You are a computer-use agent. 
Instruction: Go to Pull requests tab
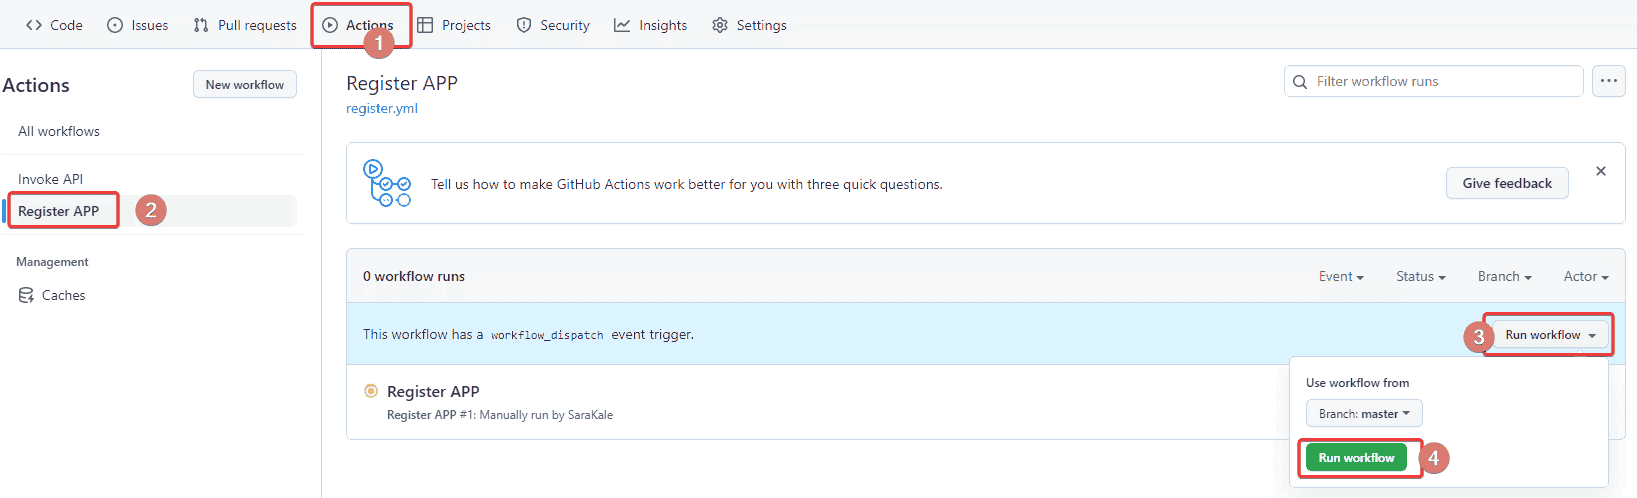[x=245, y=25]
